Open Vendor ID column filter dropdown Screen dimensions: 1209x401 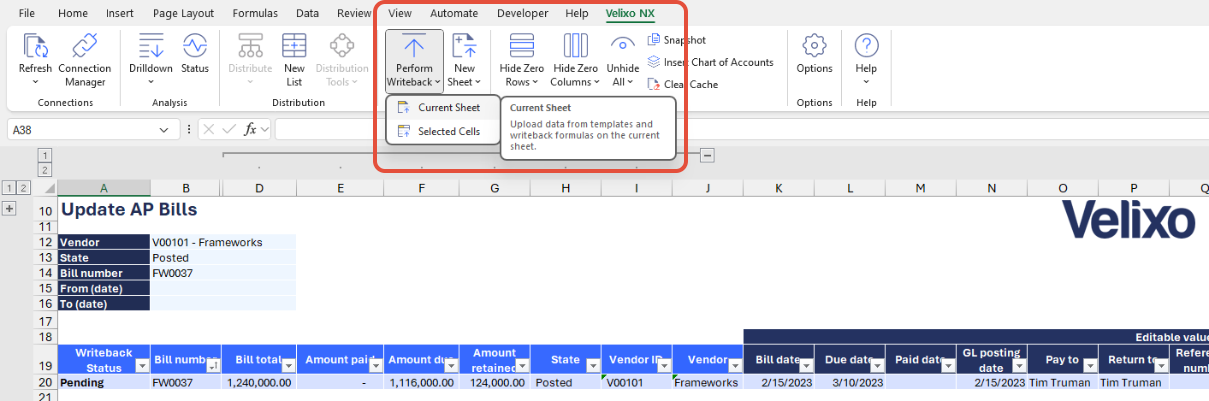click(x=664, y=366)
